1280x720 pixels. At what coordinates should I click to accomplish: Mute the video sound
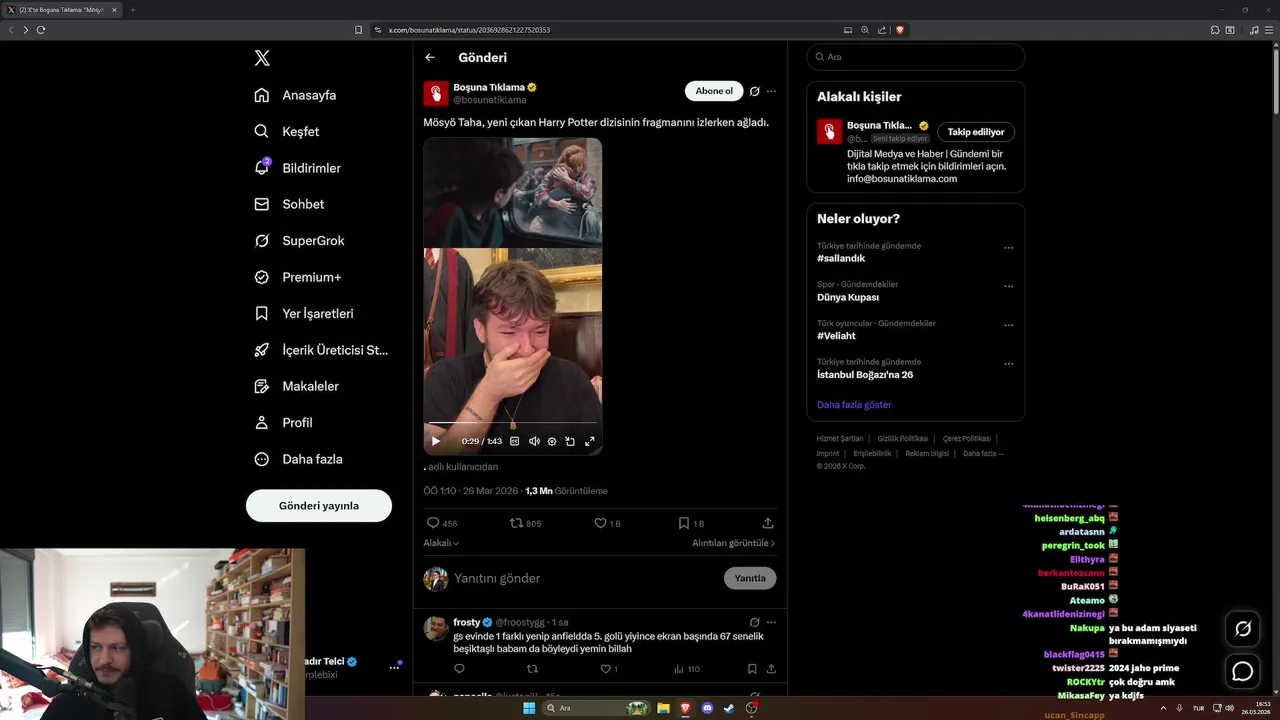(x=534, y=441)
